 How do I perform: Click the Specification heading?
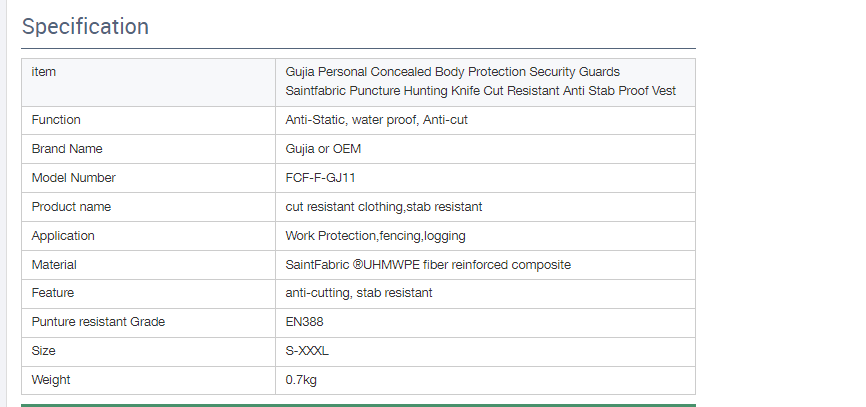(x=85, y=27)
